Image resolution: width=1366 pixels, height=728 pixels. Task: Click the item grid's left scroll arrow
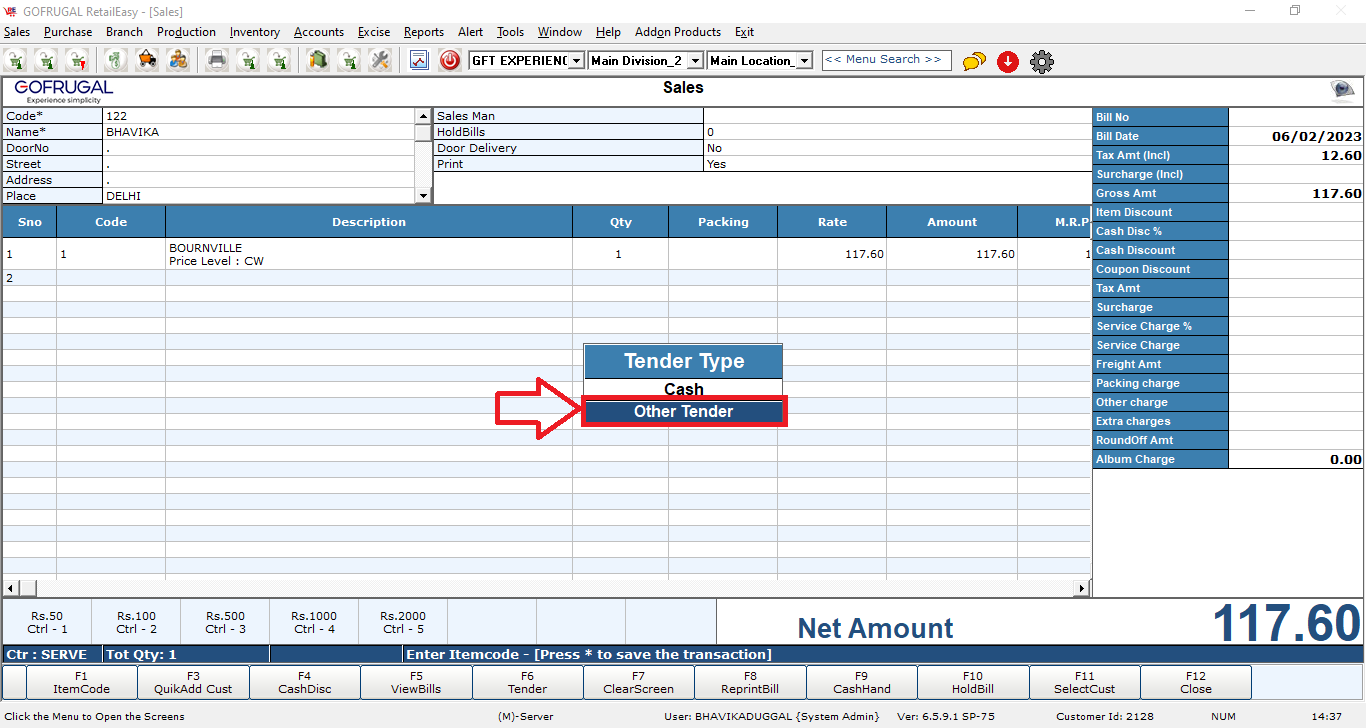(x=11, y=588)
